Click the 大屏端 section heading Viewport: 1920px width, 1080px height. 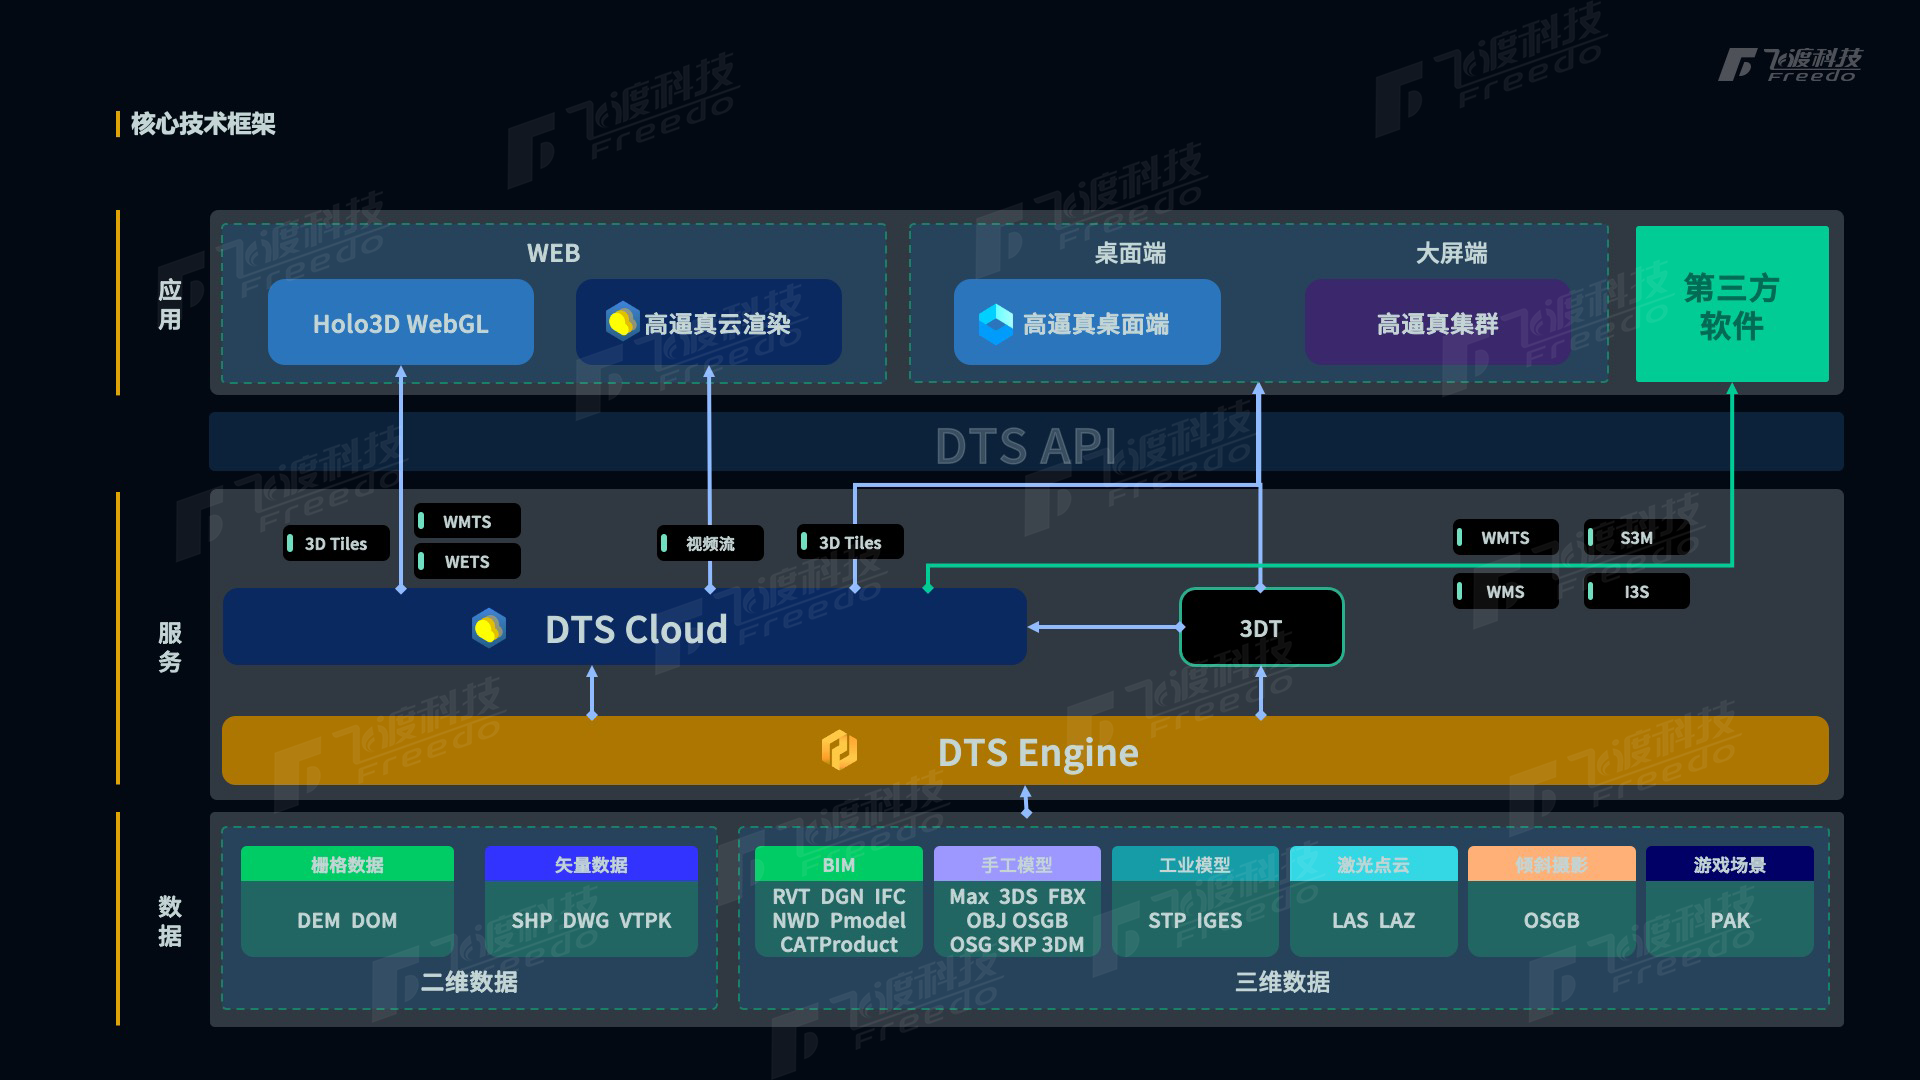click(1451, 253)
